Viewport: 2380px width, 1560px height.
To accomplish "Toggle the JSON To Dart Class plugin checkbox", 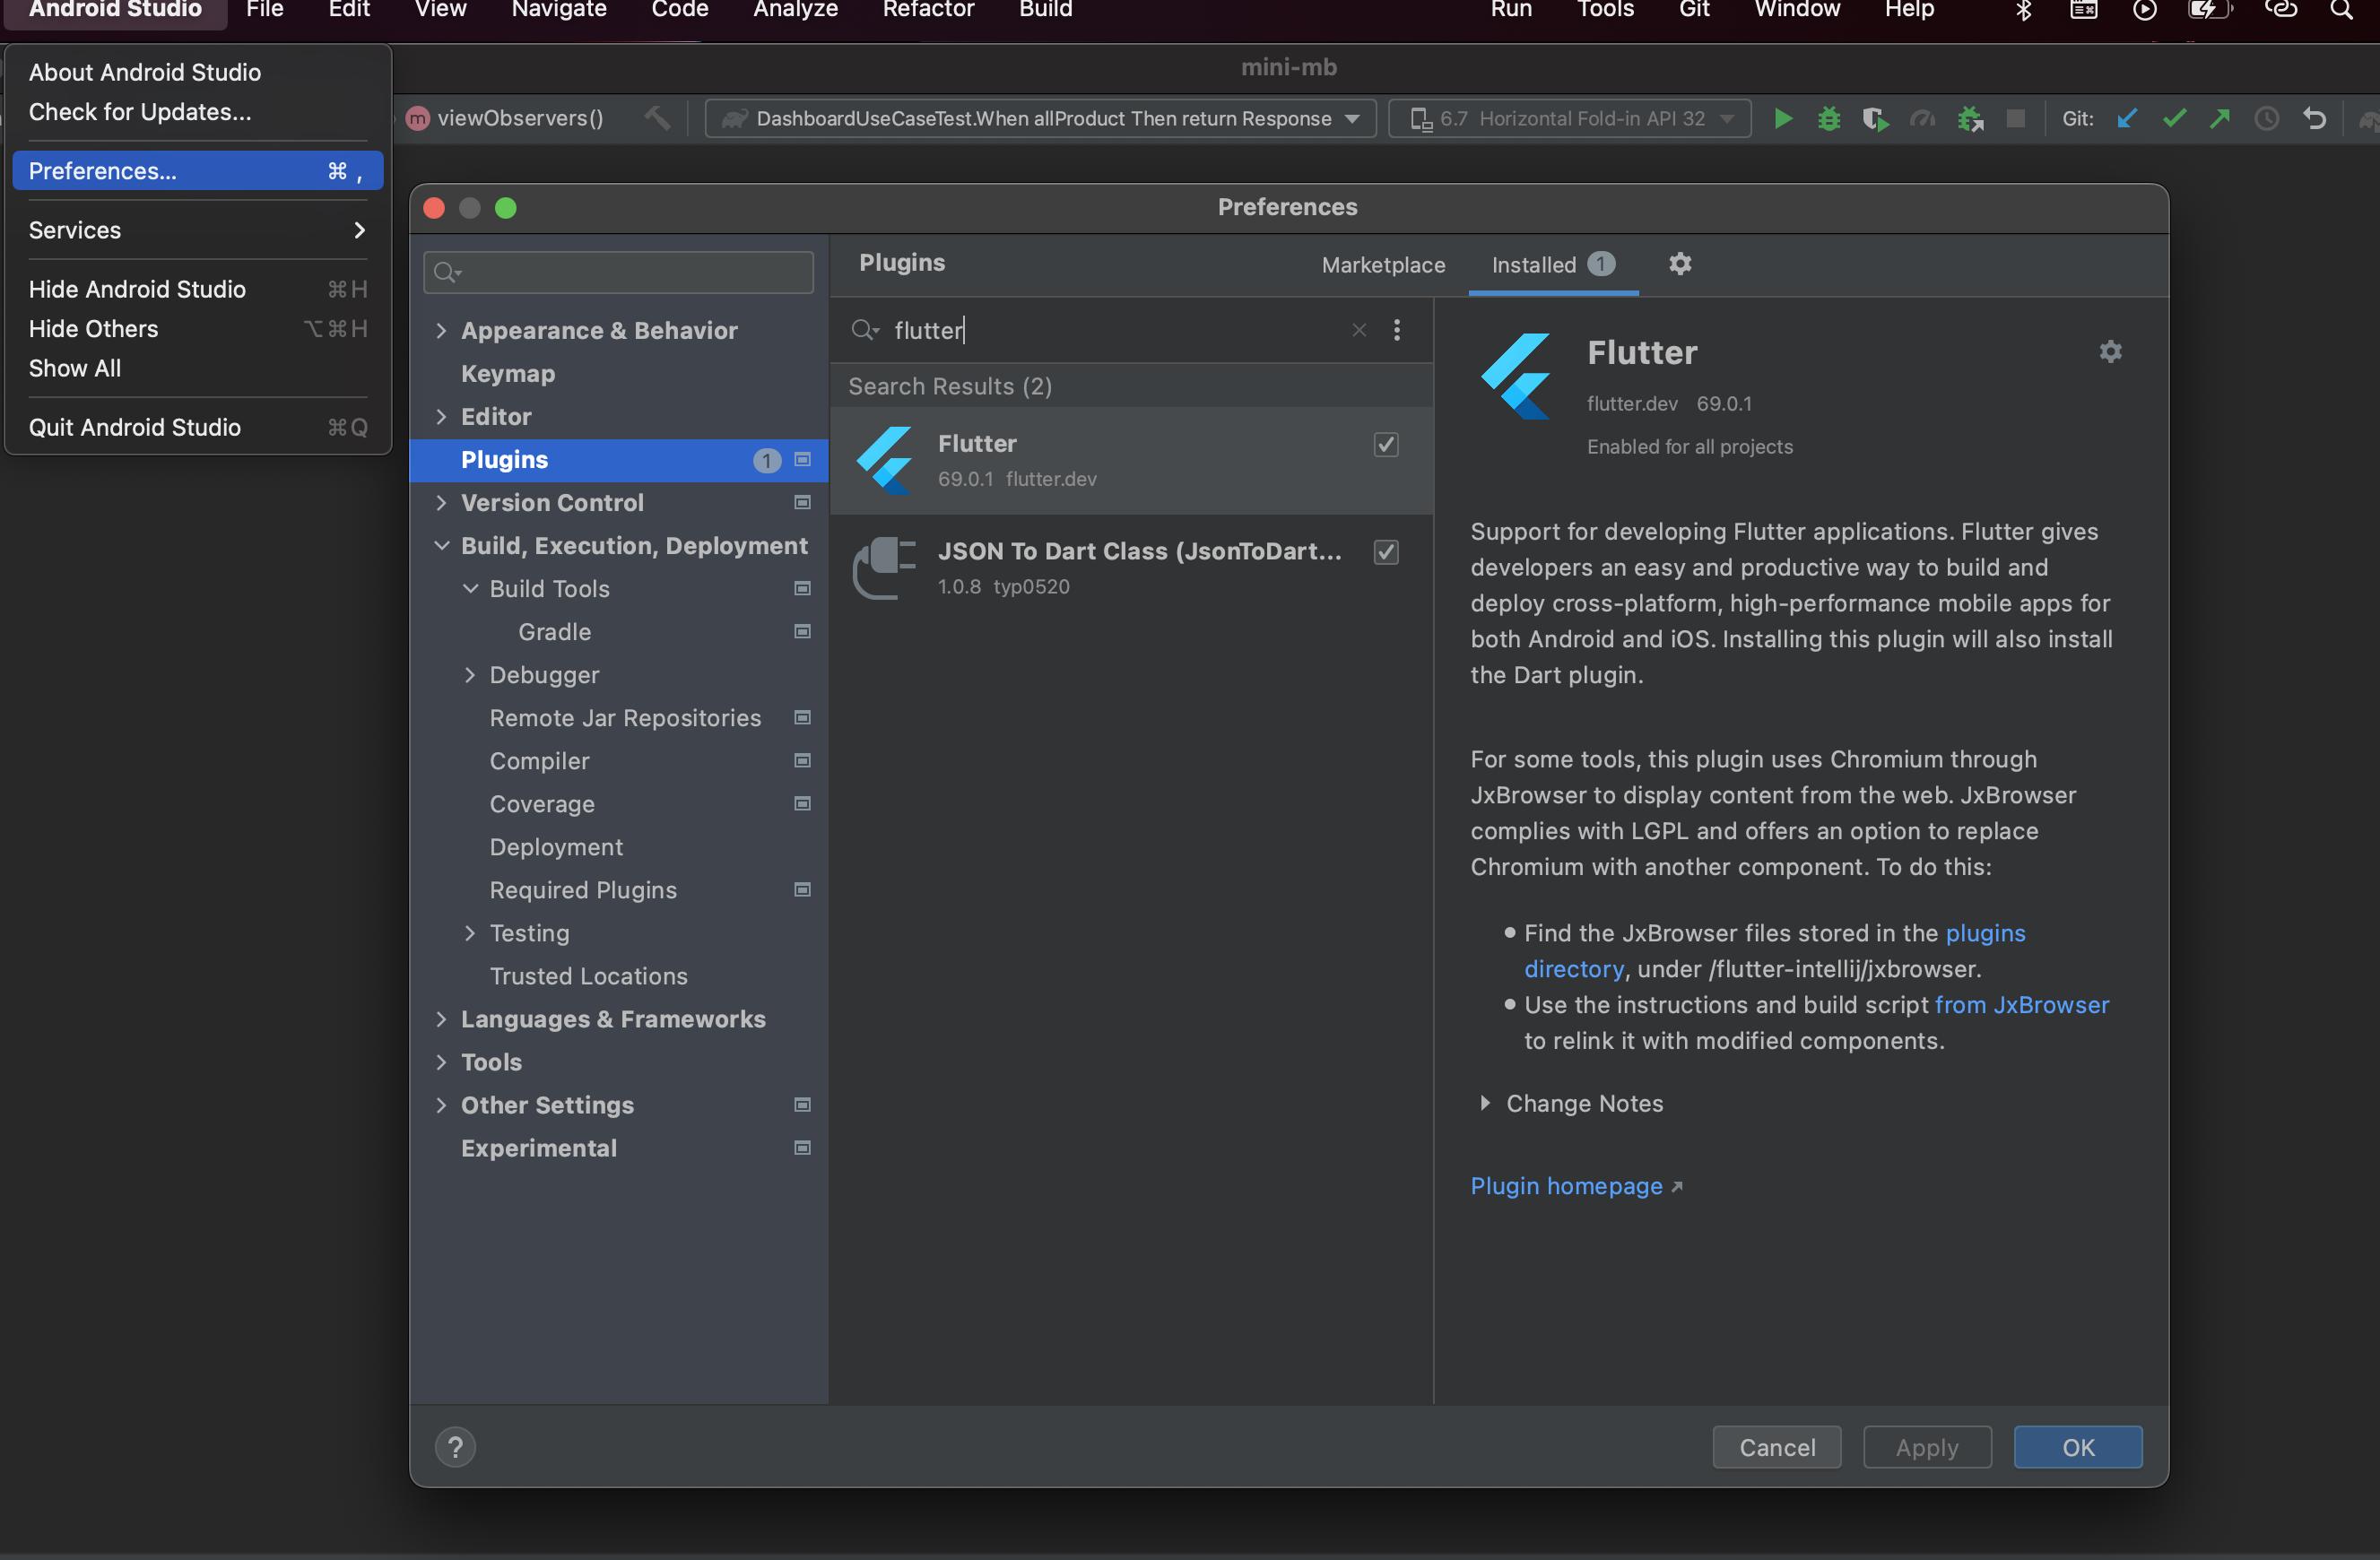I will (1385, 552).
